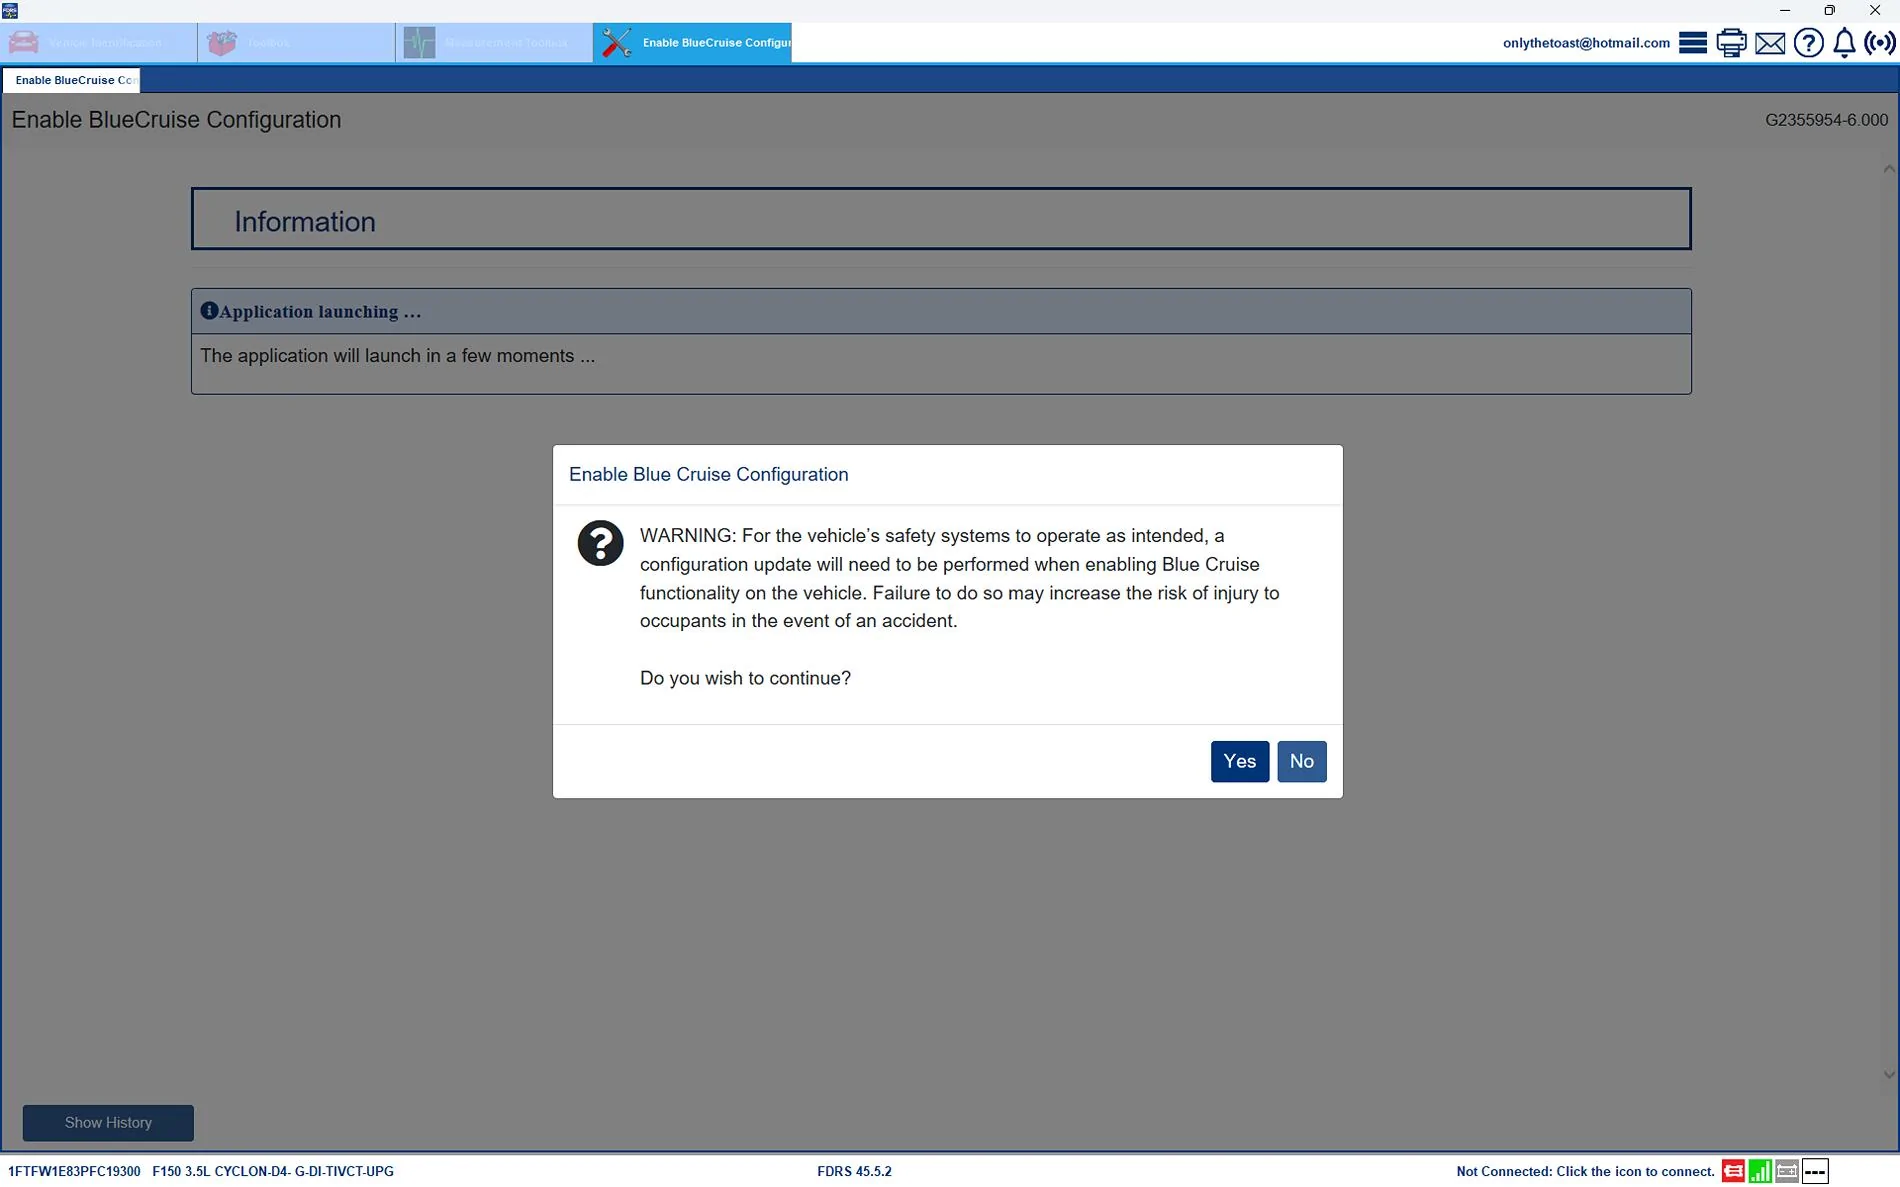1900x1187 pixels.
Task: Open the email contact icon
Action: tap(1769, 42)
